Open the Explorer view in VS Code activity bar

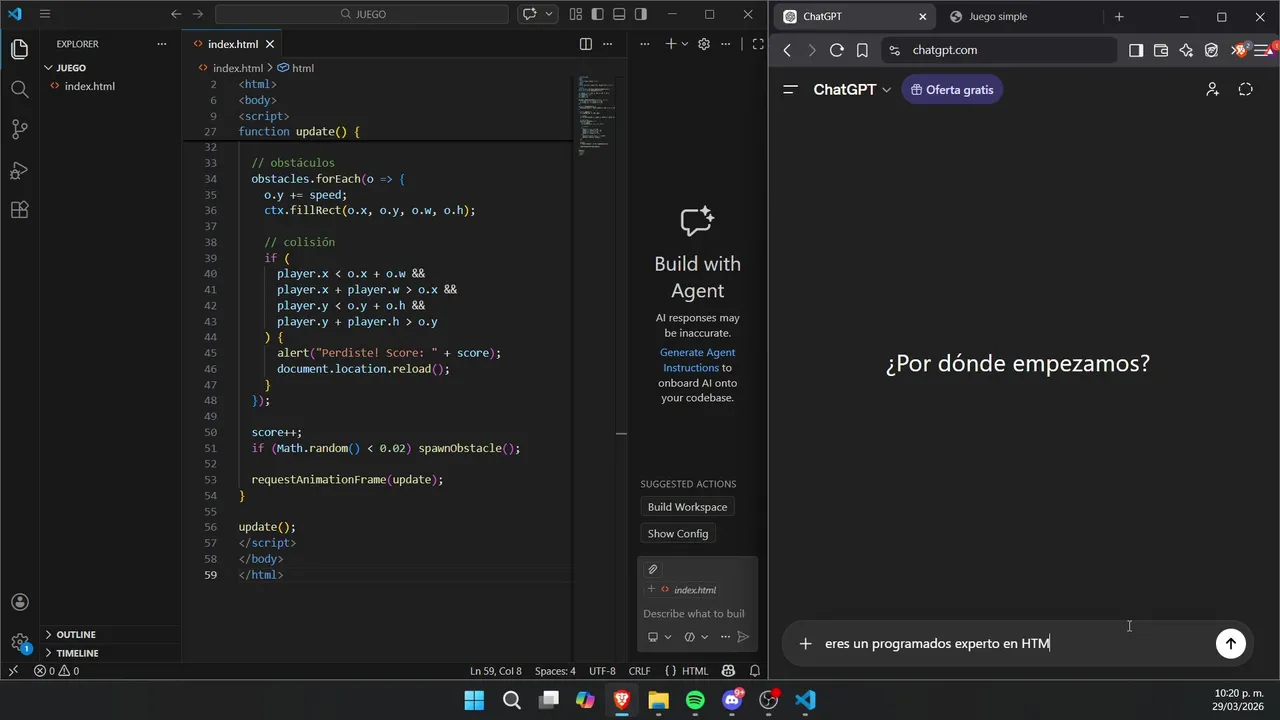(19, 49)
